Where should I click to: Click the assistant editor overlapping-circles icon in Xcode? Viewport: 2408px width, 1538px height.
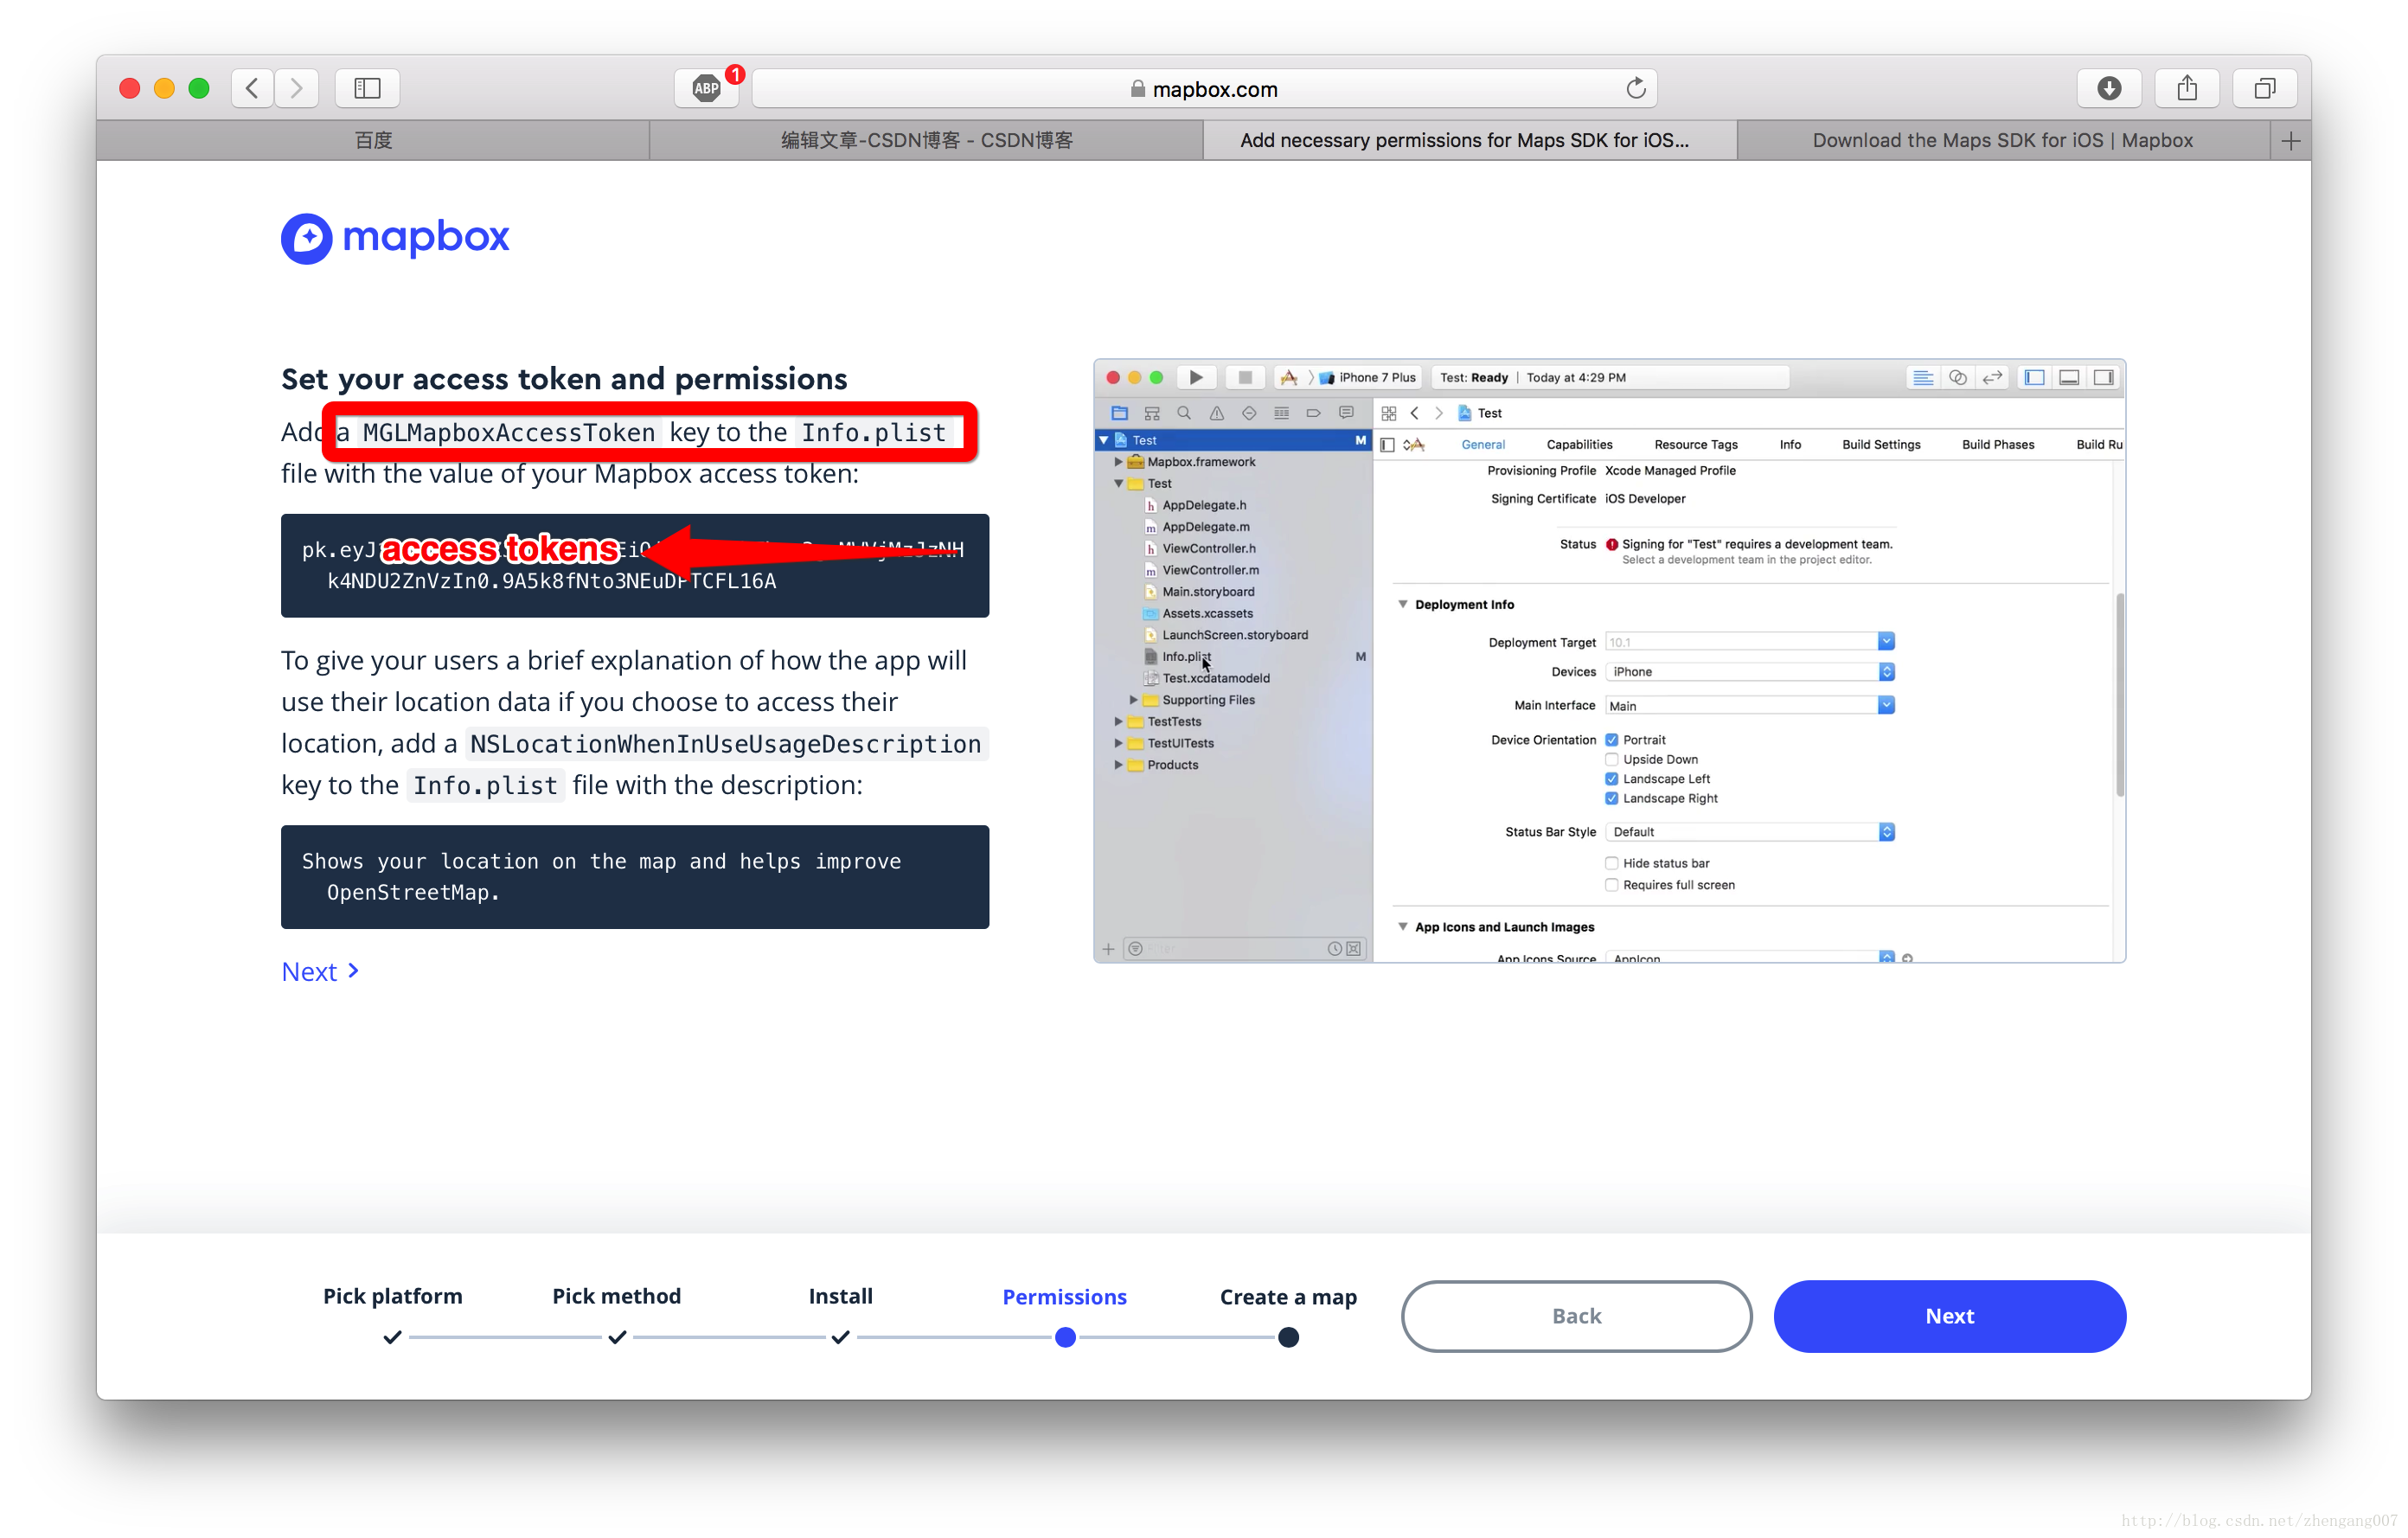[x=1957, y=377]
